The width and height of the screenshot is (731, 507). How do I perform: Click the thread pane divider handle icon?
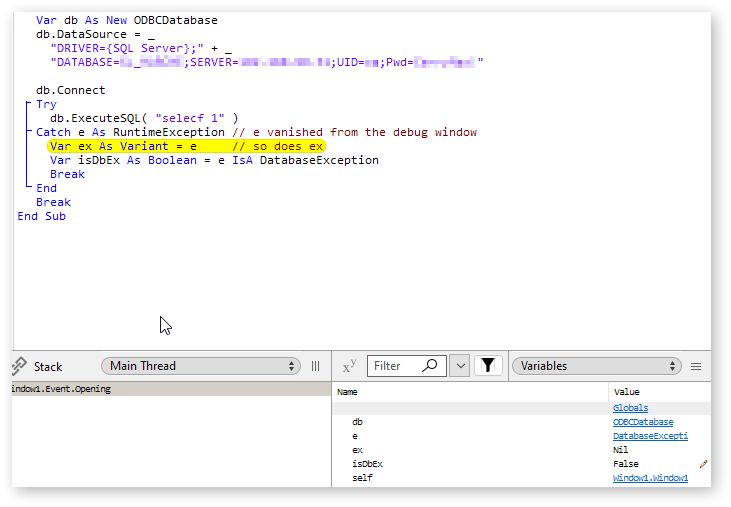click(316, 366)
